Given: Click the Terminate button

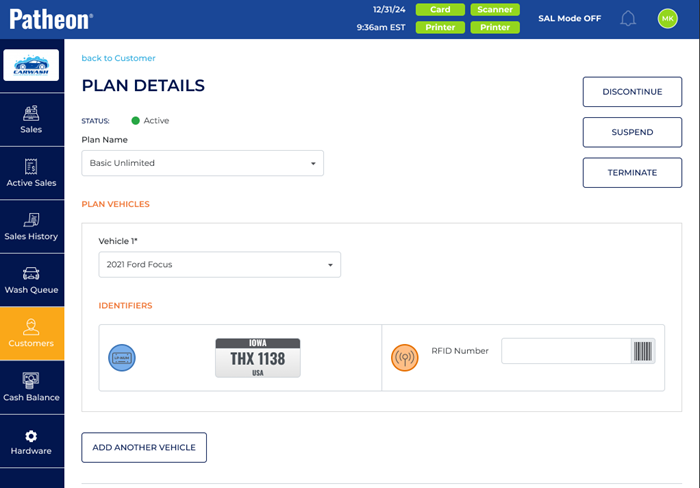Looking at the screenshot, I should click(632, 172).
